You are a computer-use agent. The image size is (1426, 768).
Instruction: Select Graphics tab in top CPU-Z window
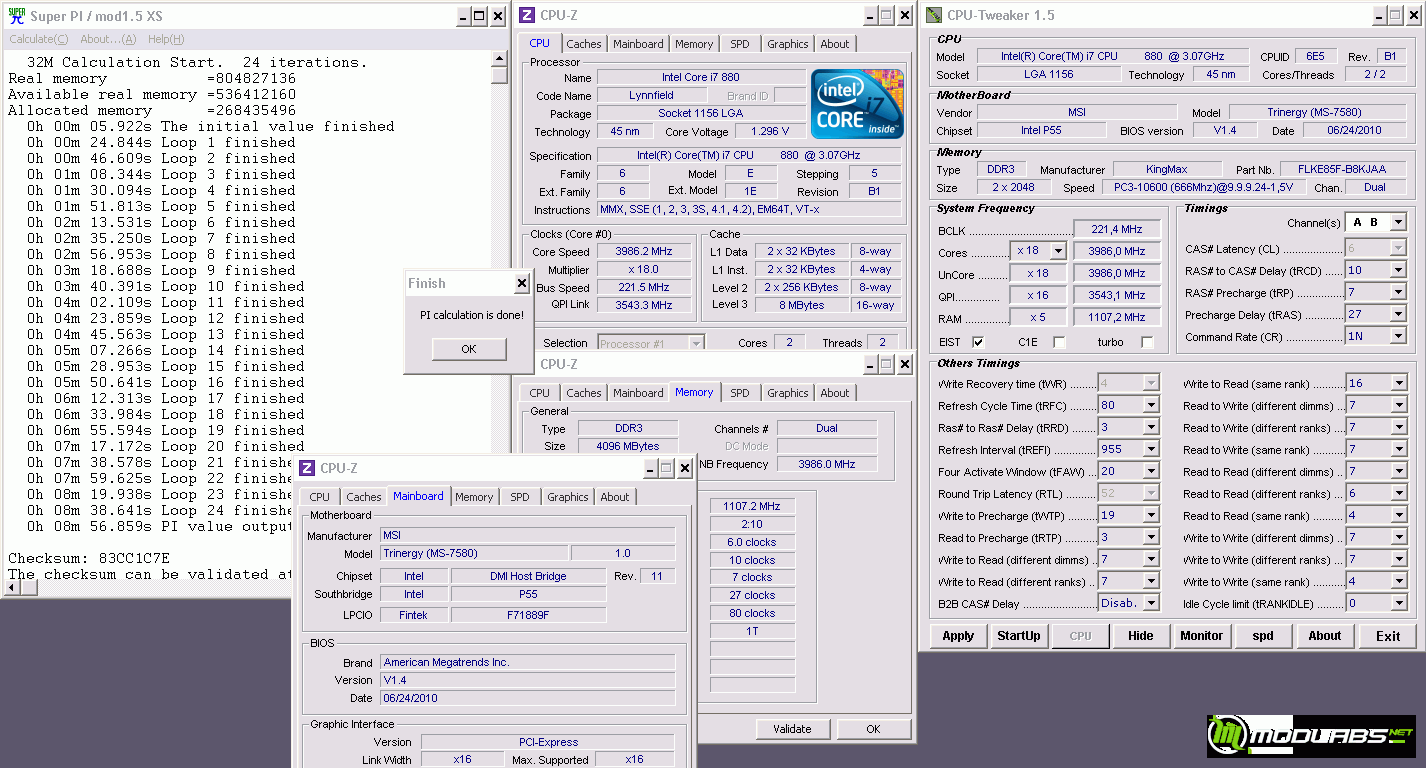(x=788, y=44)
